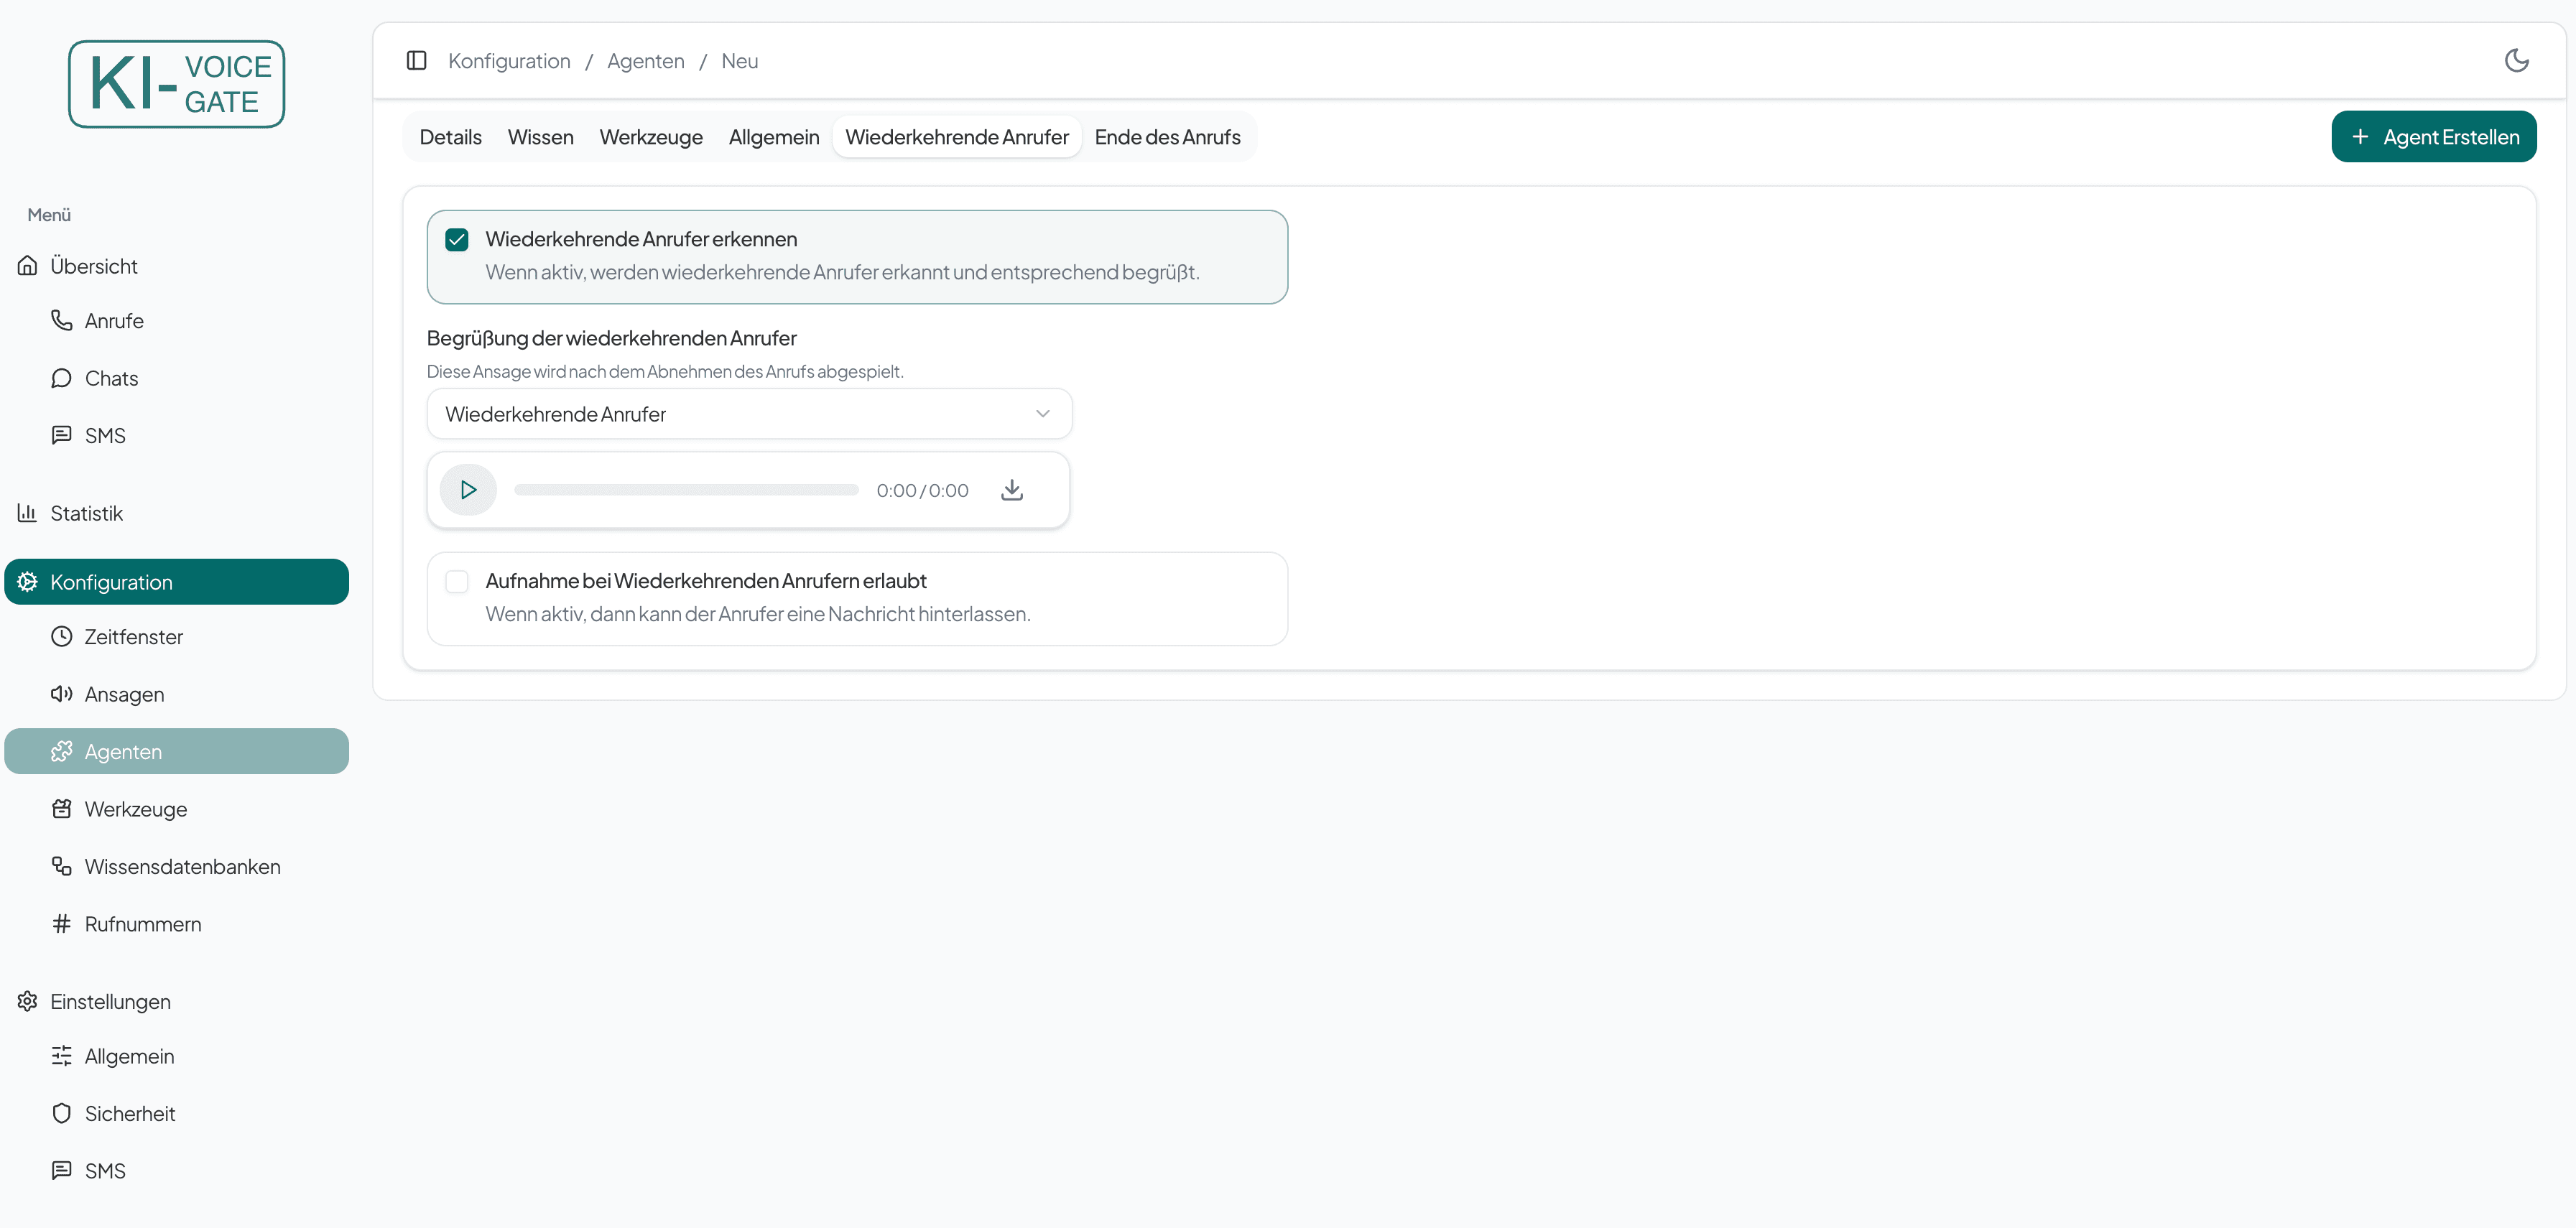Open Ansagen via the speaker icon
The height and width of the screenshot is (1228, 2576).
click(62, 694)
